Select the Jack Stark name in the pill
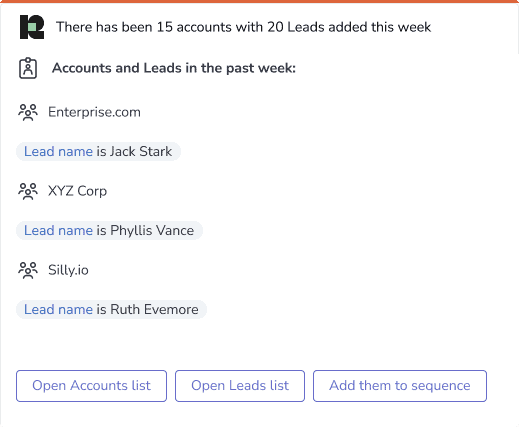 click(x=141, y=151)
